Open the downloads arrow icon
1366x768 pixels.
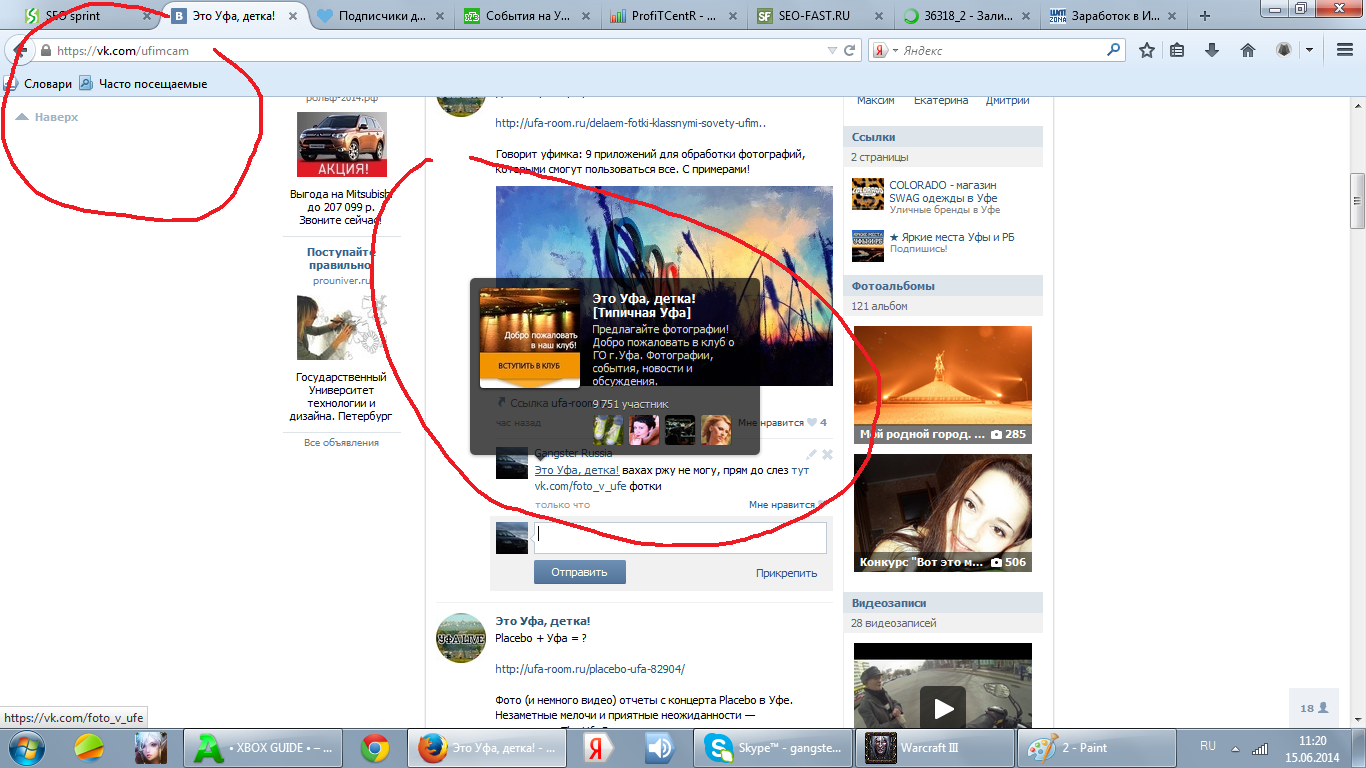pyautogui.click(x=1212, y=50)
